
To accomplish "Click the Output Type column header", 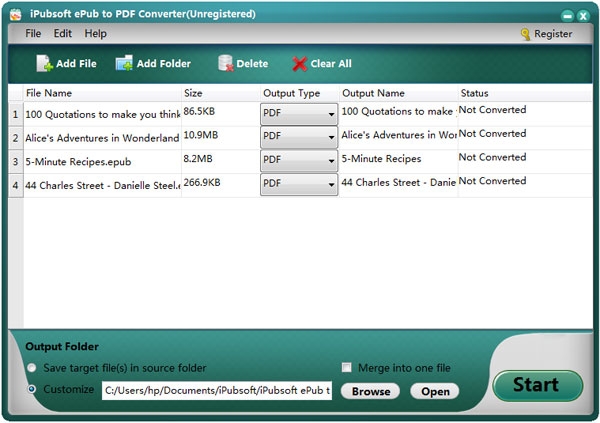I will [300, 93].
